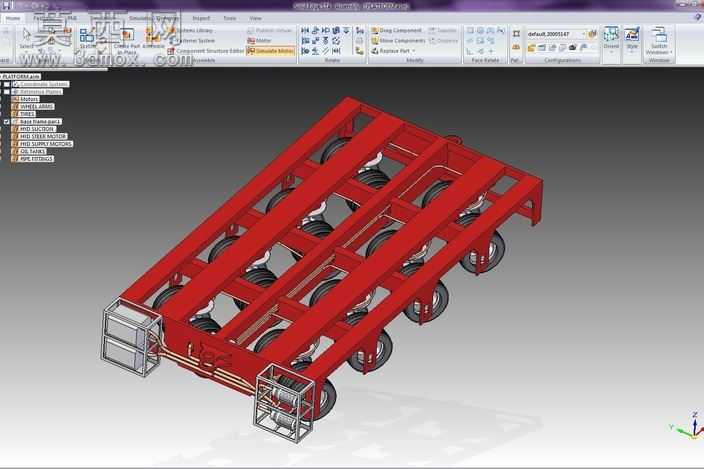
Task: Toggle base frame parts checkbox
Action: coord(7,122)
